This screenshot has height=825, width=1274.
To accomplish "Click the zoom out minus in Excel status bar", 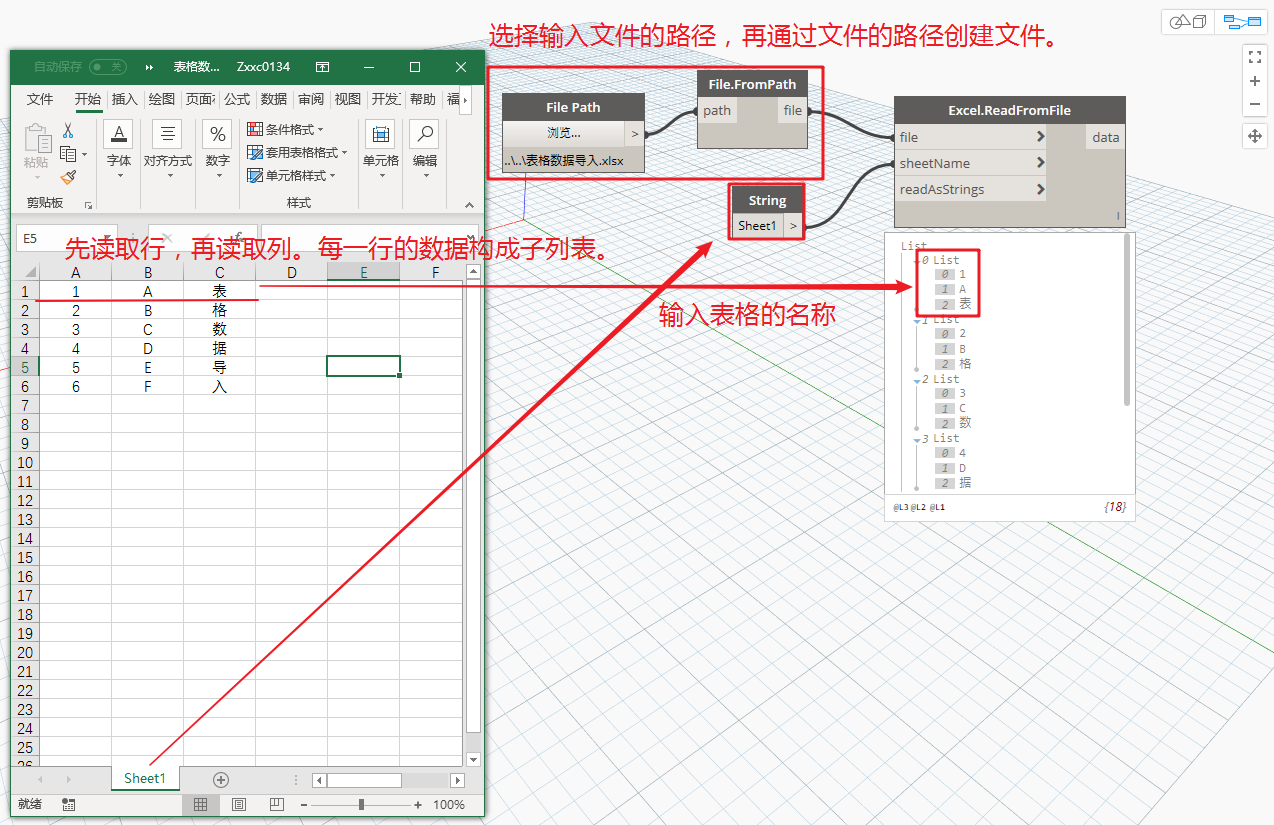I will 304,804.
